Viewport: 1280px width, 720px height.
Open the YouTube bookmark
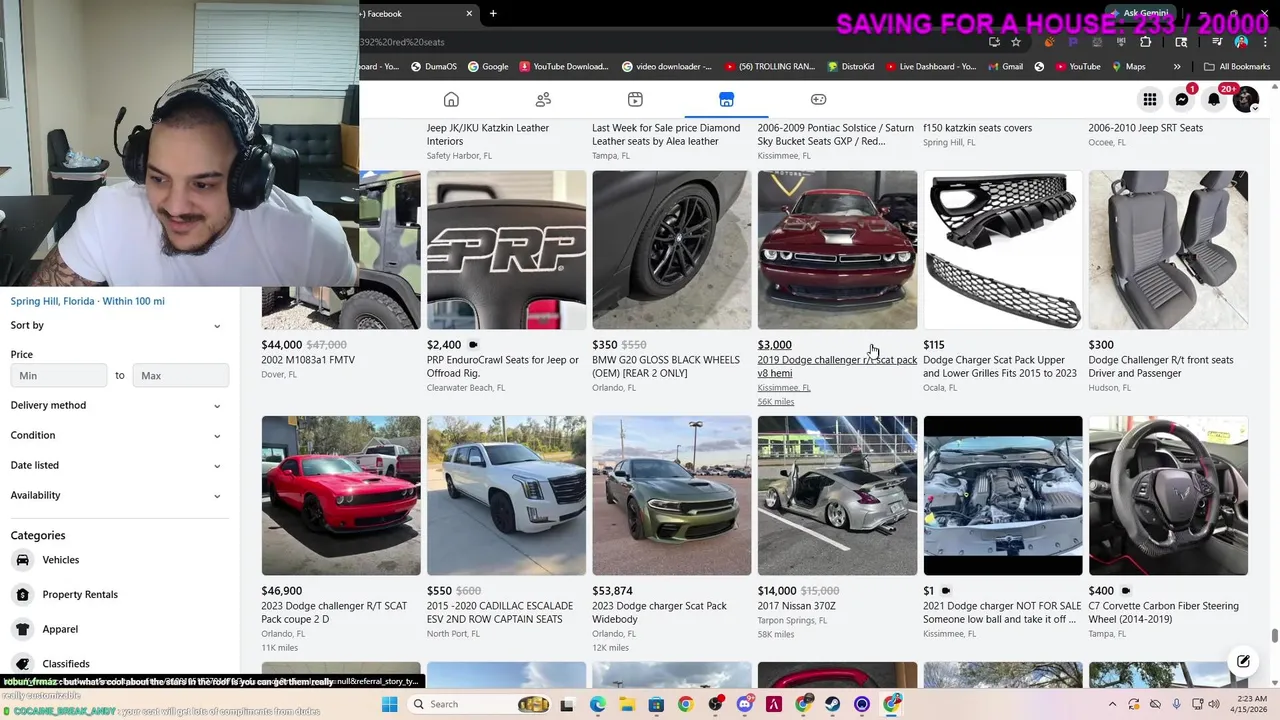point(1077,67)
